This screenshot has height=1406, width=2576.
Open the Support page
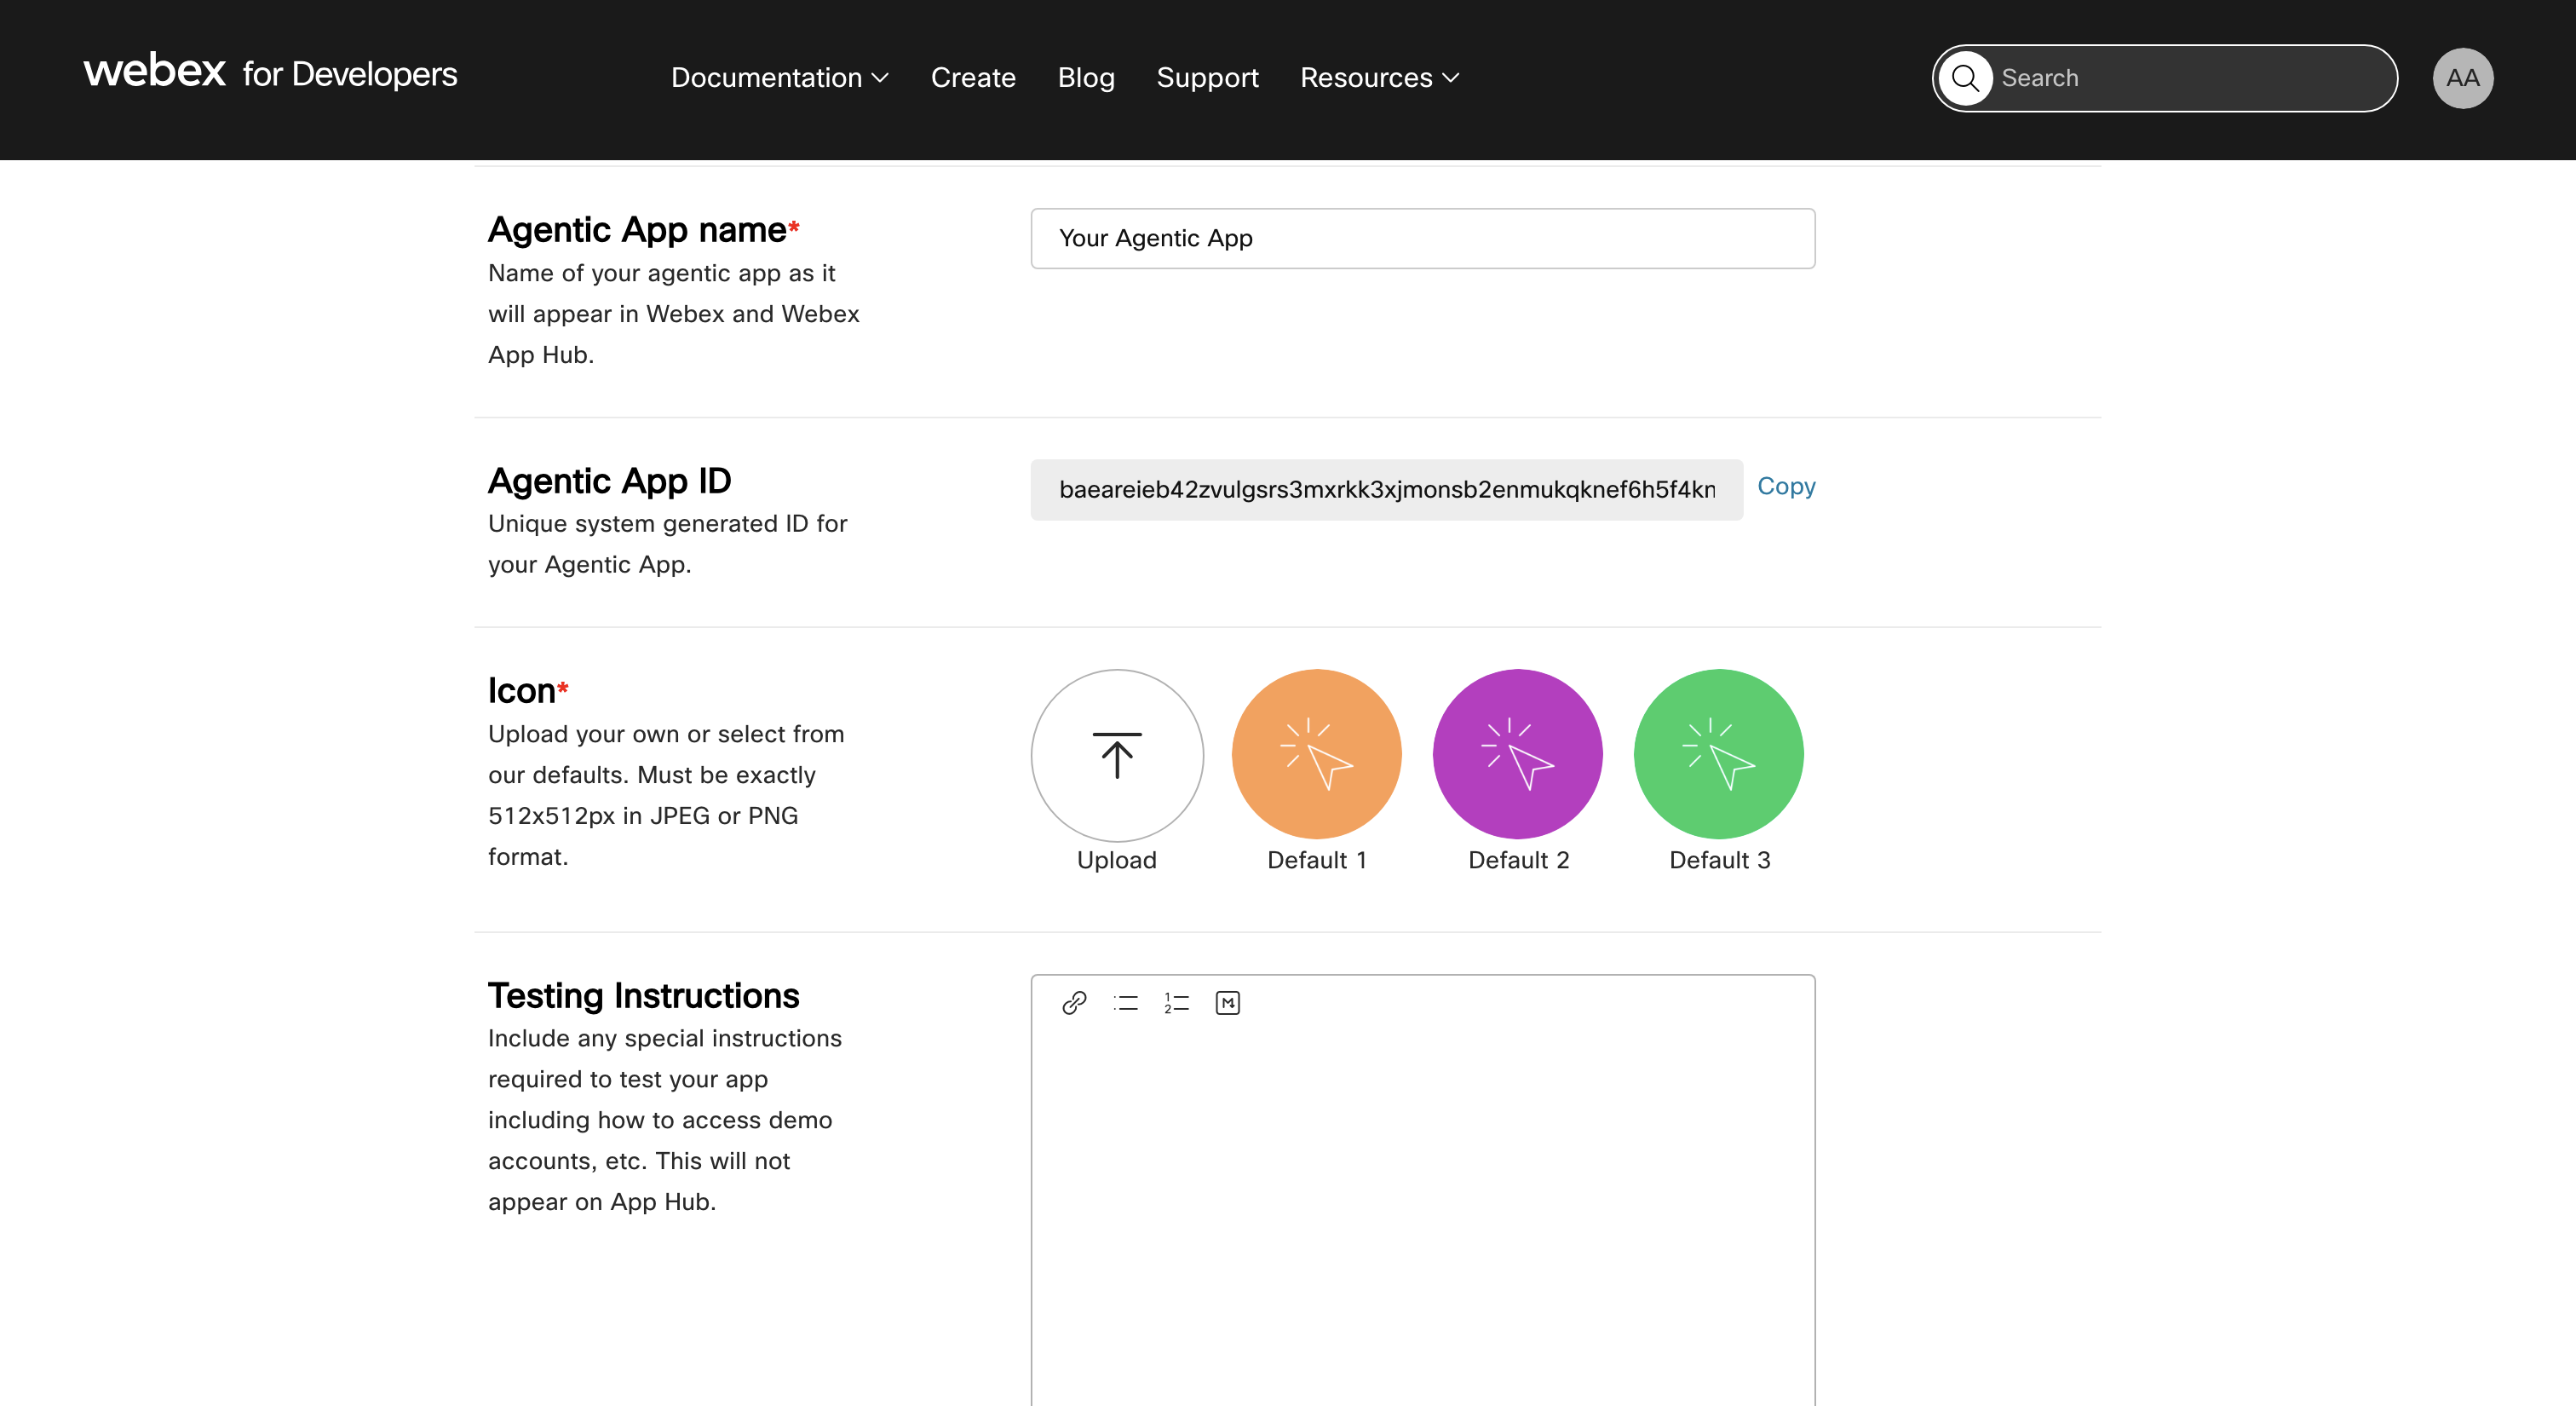(x=1207, y=77)
